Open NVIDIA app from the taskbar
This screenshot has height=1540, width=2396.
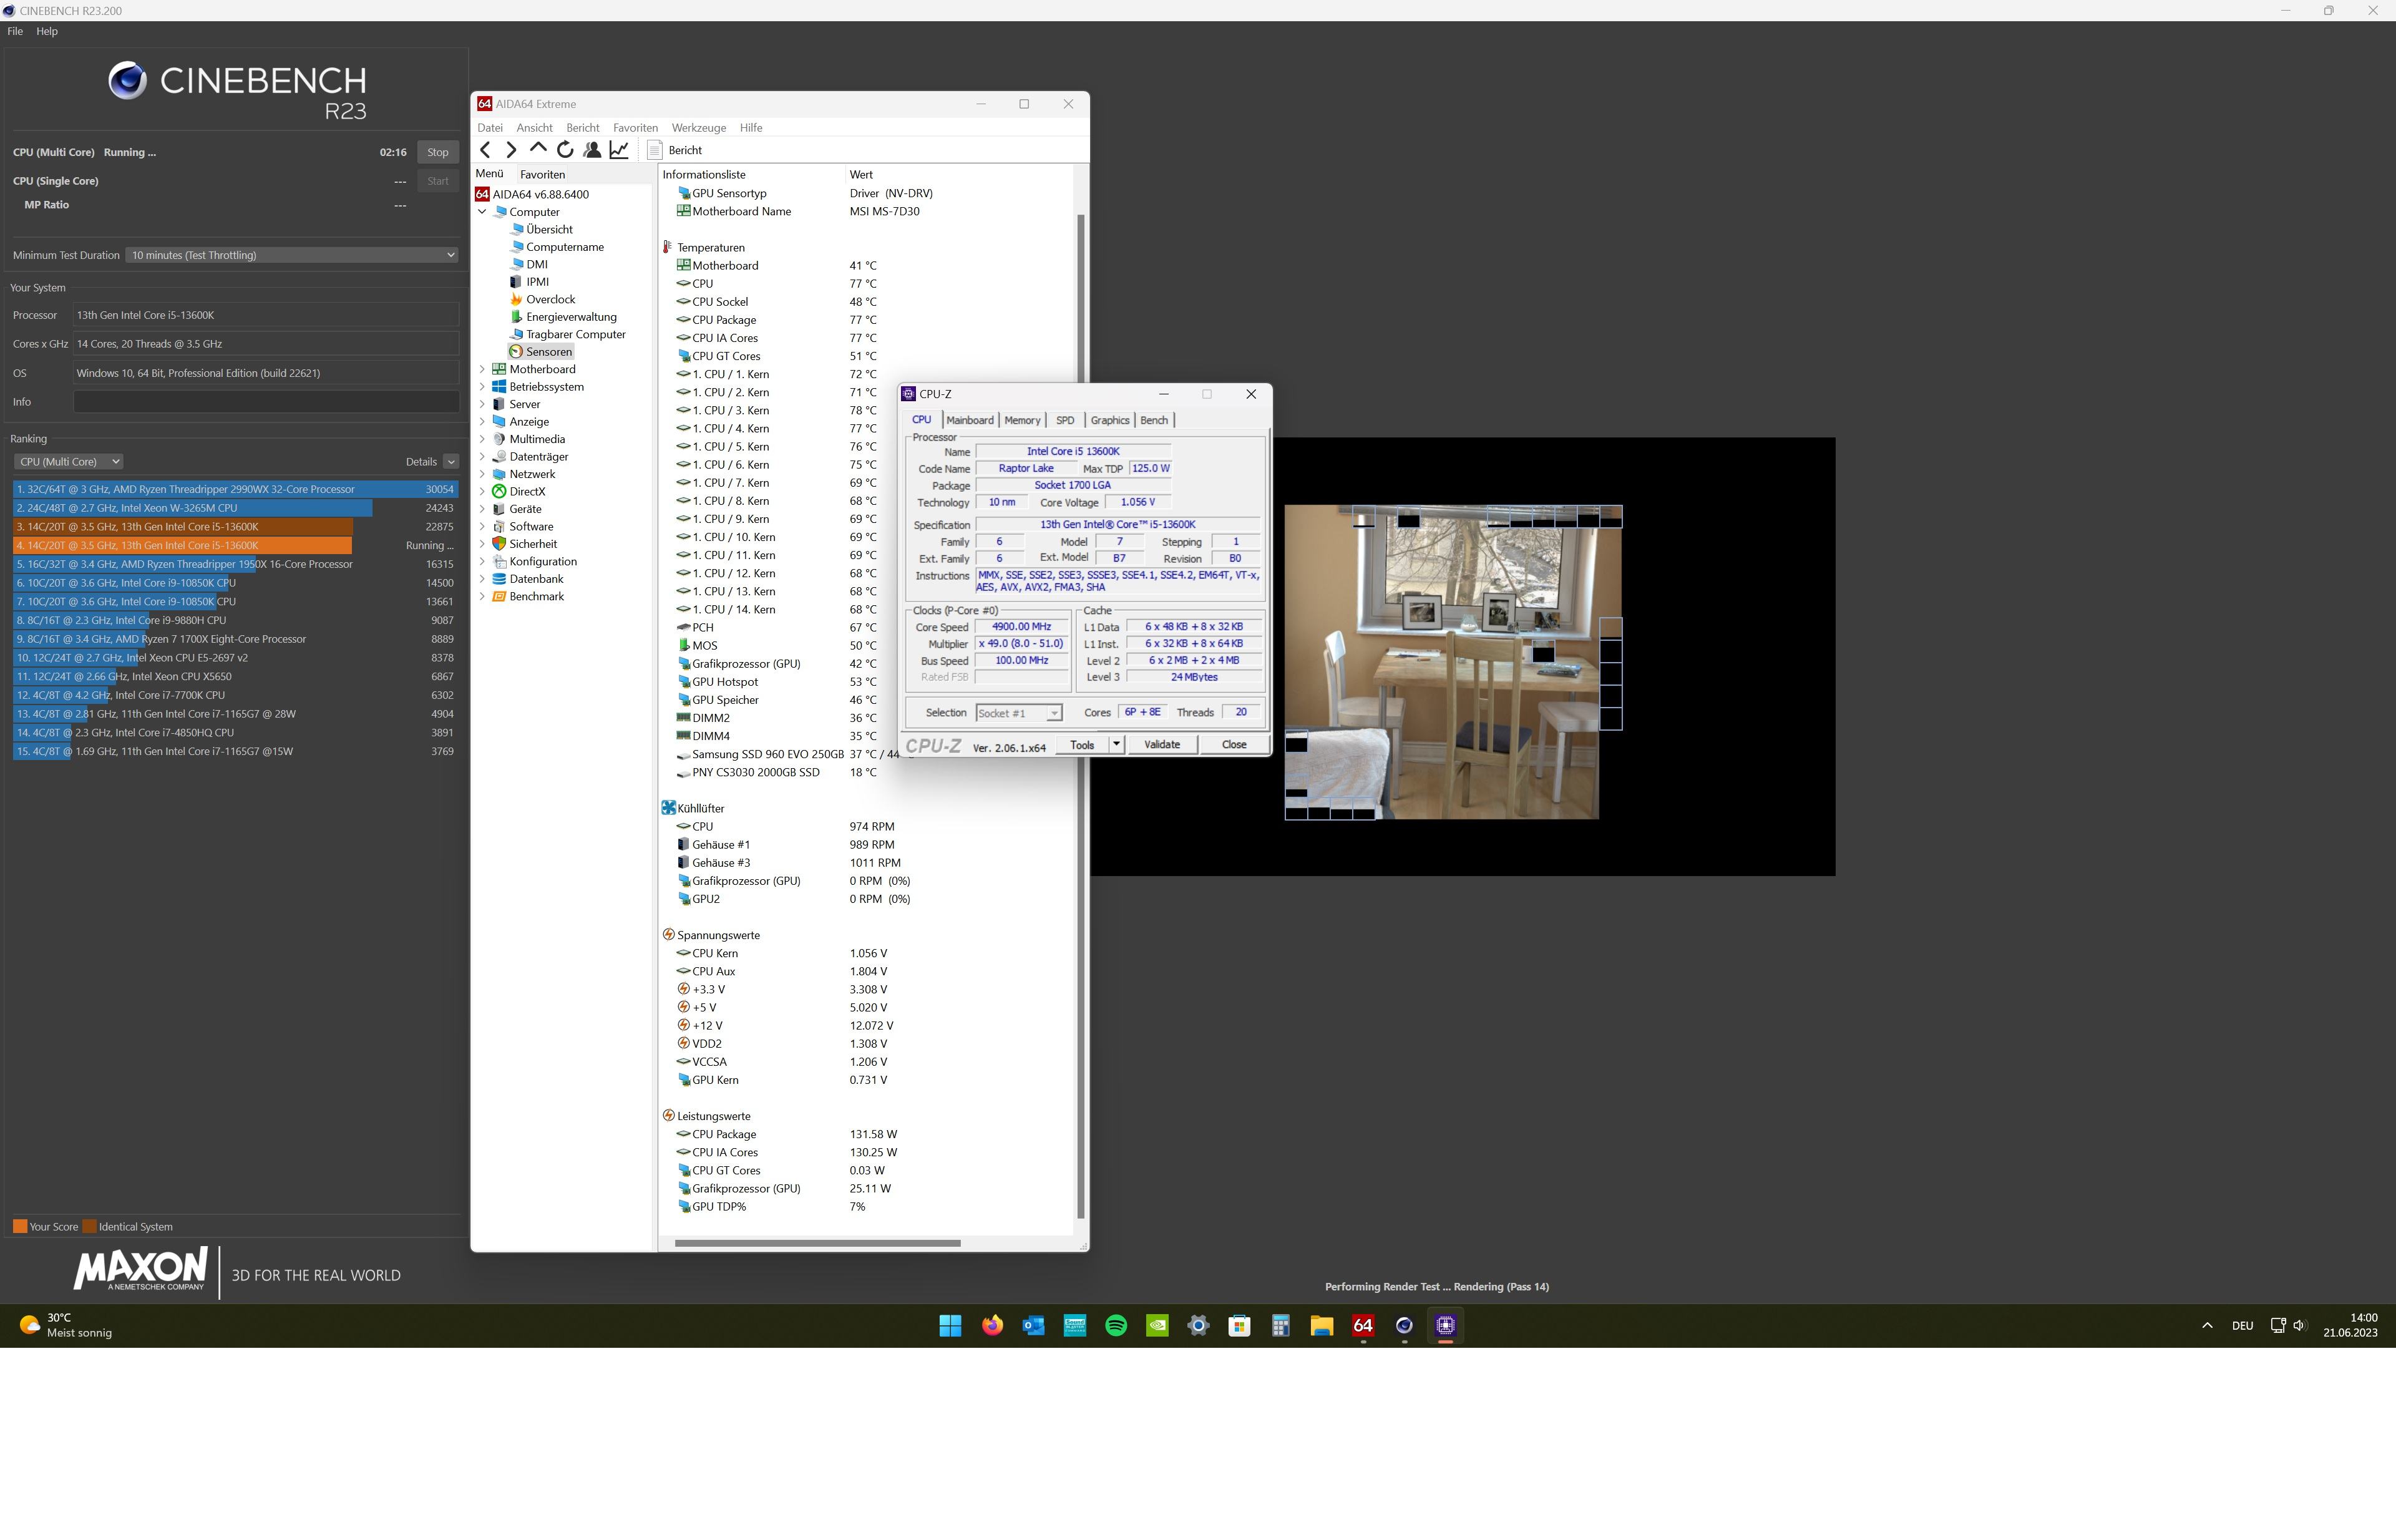[x=1157, y=1326]
